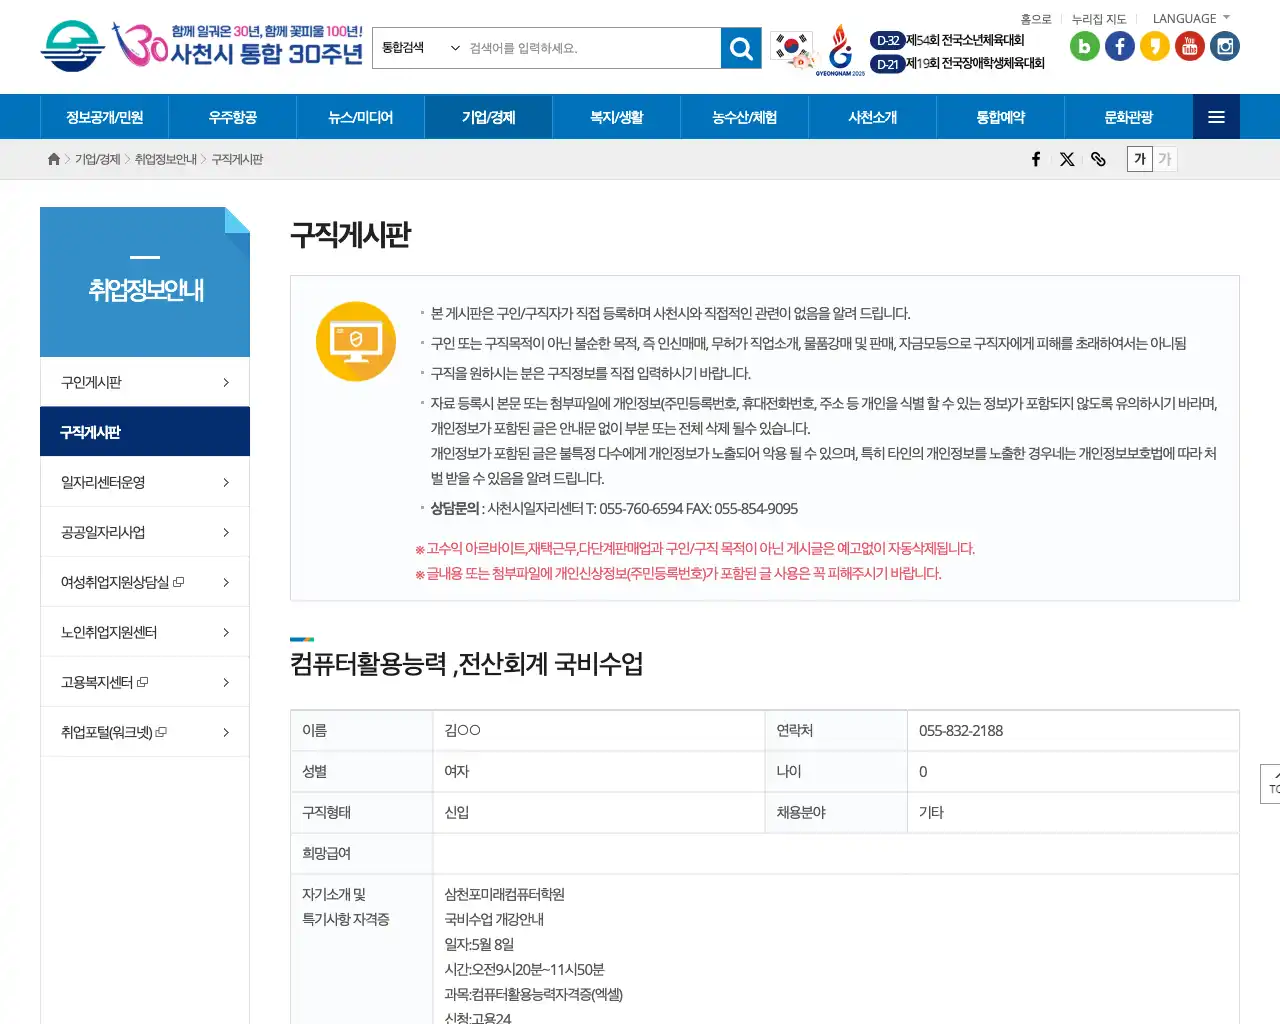Open the green Naver blog icon
Viewport: 1280px width, 1024px height.
(1084, 45)
